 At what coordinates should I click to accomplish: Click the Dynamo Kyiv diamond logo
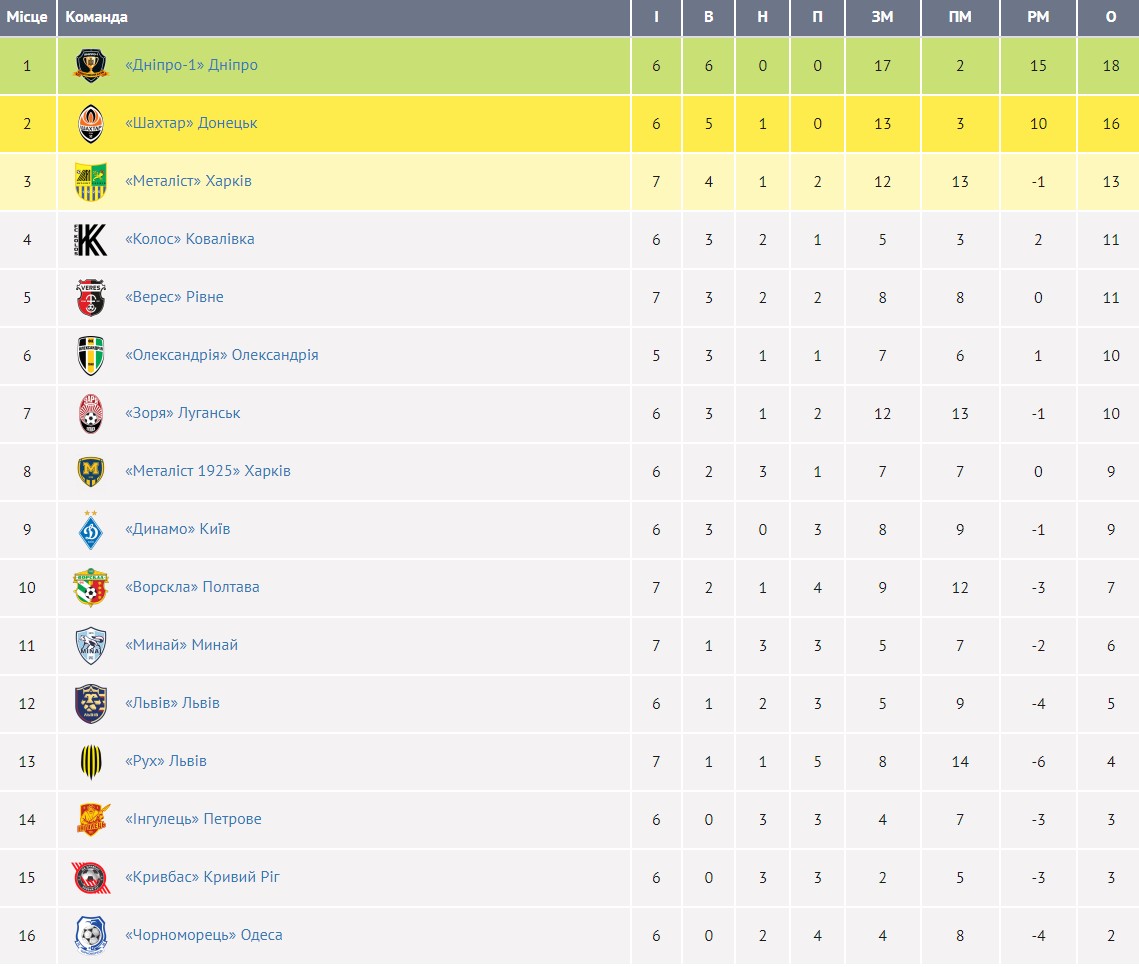tap(91, 530)
